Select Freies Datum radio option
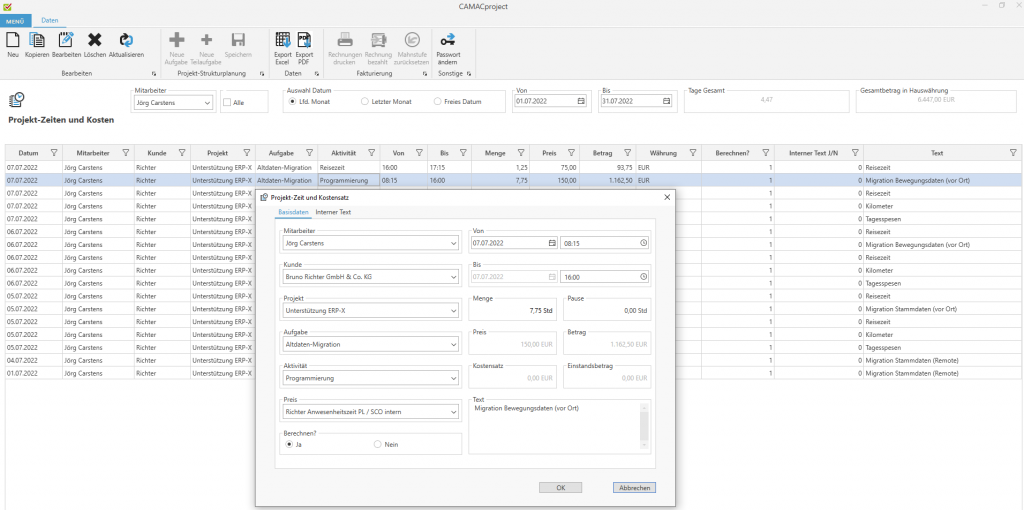 click(x=438, y=102)
